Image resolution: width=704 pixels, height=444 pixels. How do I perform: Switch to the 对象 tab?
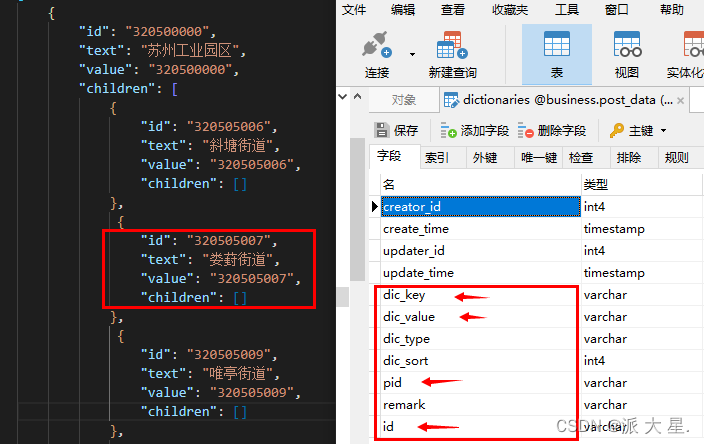(x=404, y=100)
